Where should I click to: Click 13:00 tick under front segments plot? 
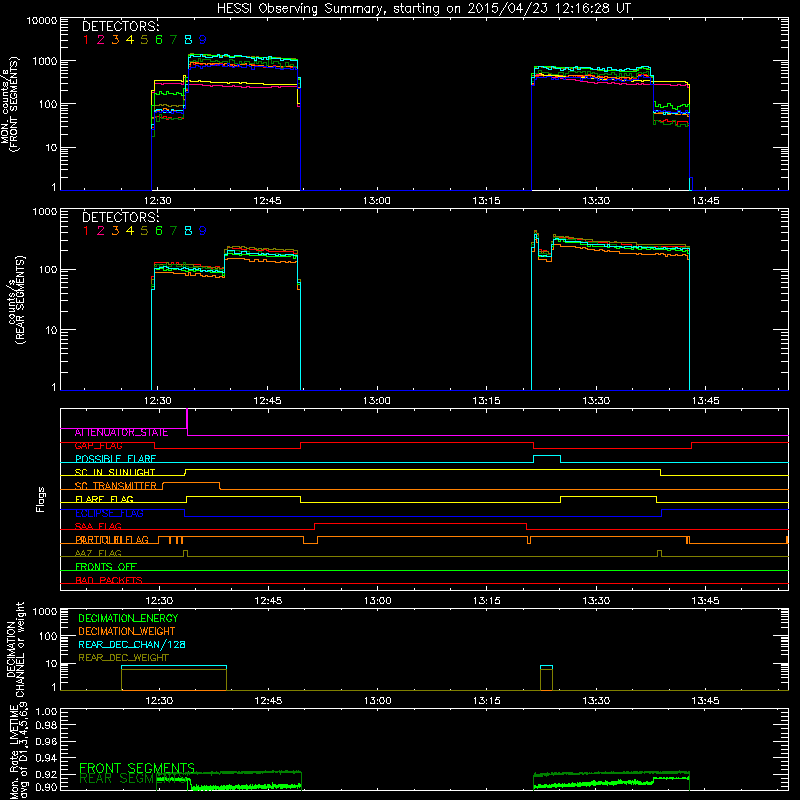tap(377, 201)
